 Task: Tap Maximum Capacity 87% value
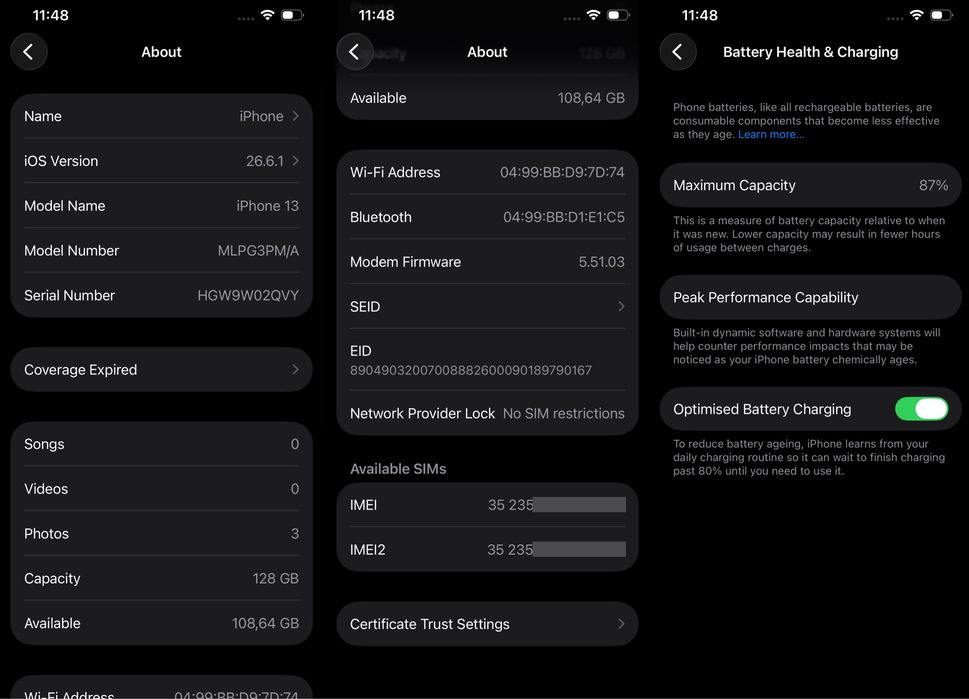coord(933,185)
